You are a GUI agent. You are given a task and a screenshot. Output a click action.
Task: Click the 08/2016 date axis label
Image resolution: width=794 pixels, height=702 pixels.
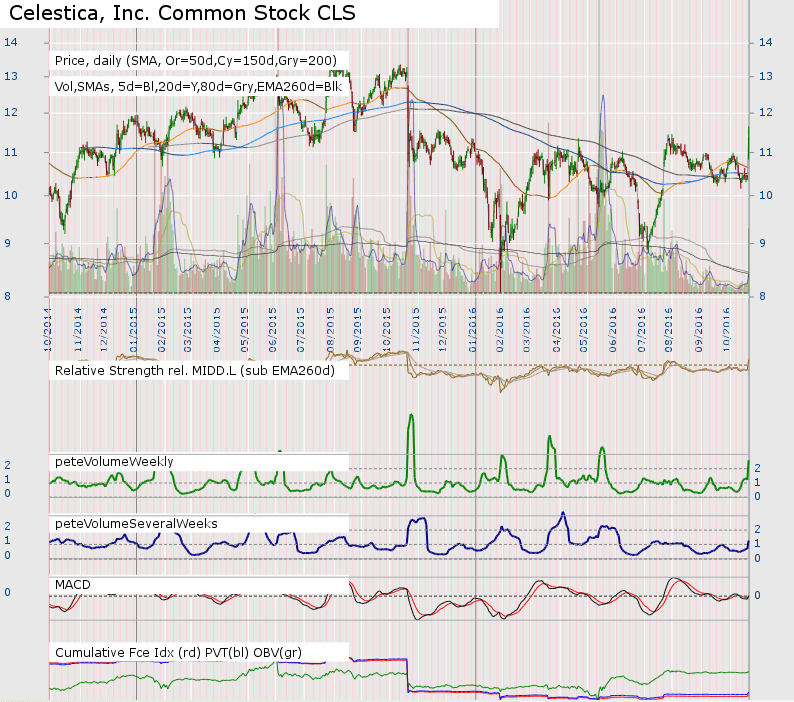668,330
